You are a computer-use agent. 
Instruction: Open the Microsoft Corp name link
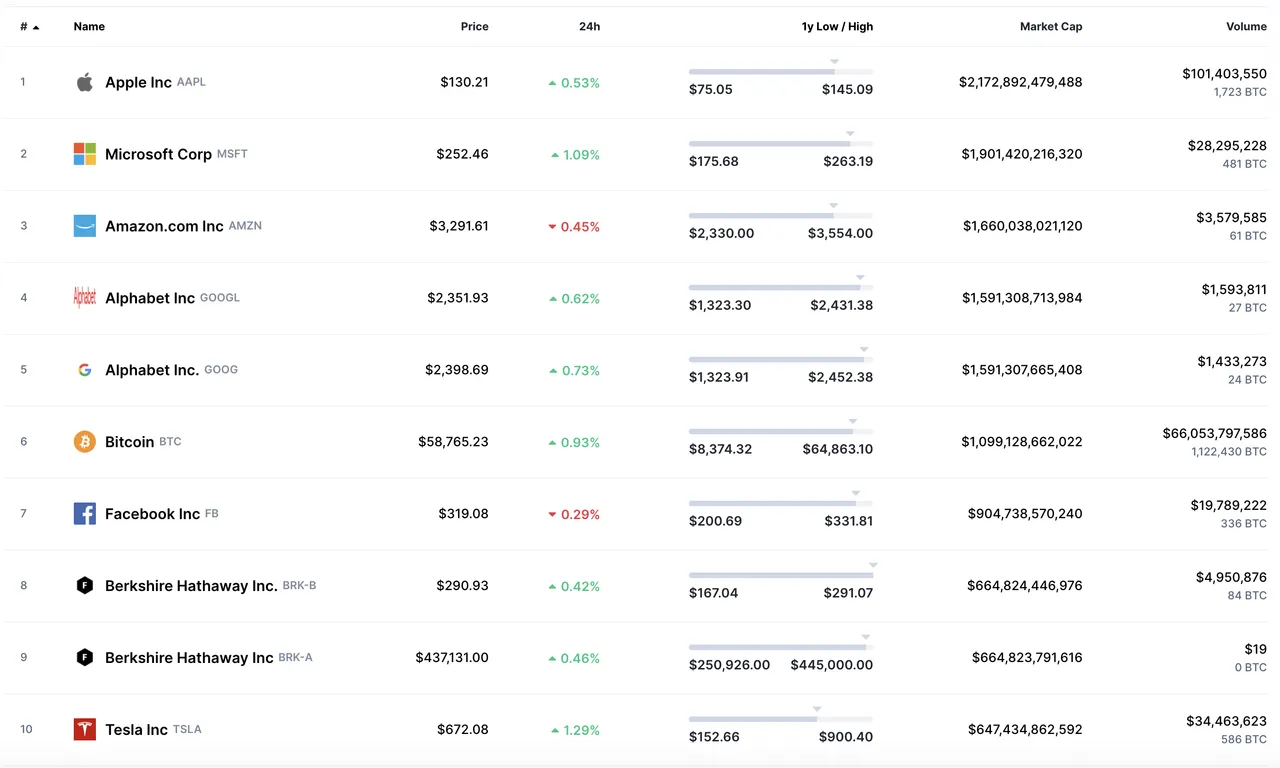tap(158, 154)
